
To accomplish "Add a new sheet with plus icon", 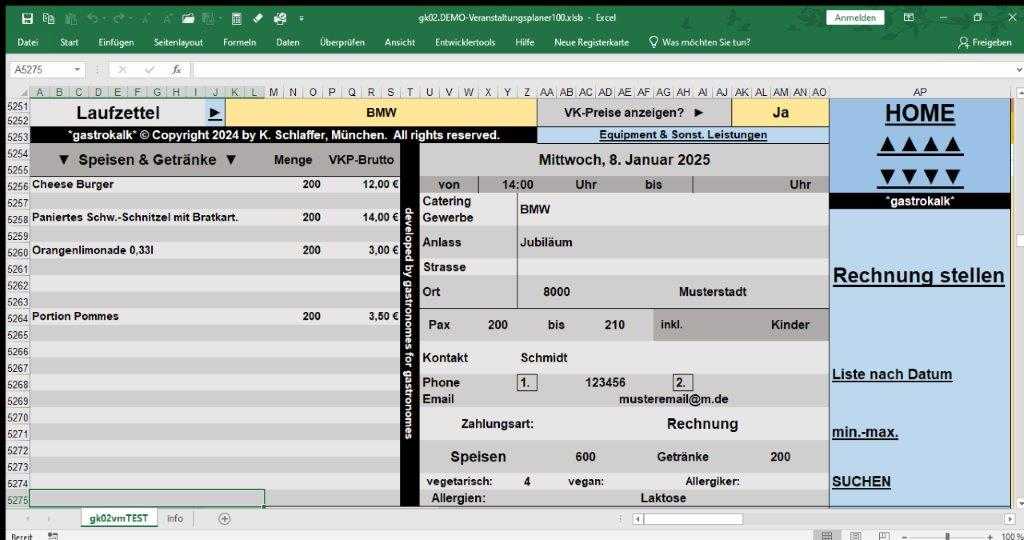I will tap(224, 518).
